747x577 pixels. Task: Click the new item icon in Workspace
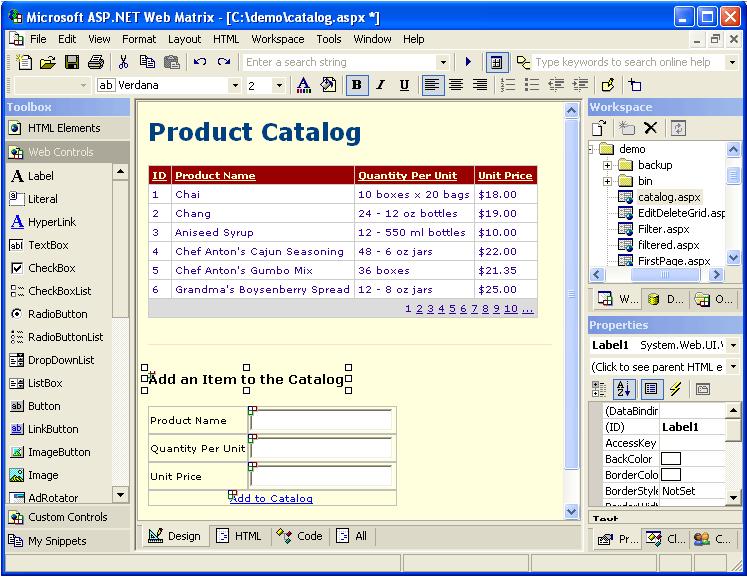click(599, 128)
